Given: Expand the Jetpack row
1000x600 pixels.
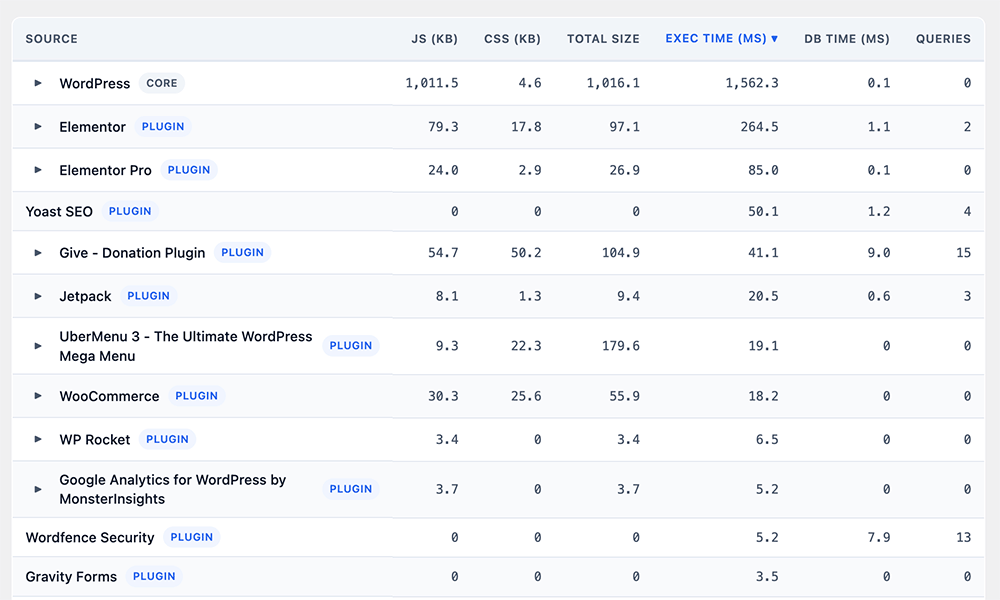Looking at the screenshot, I should [38, 296].
